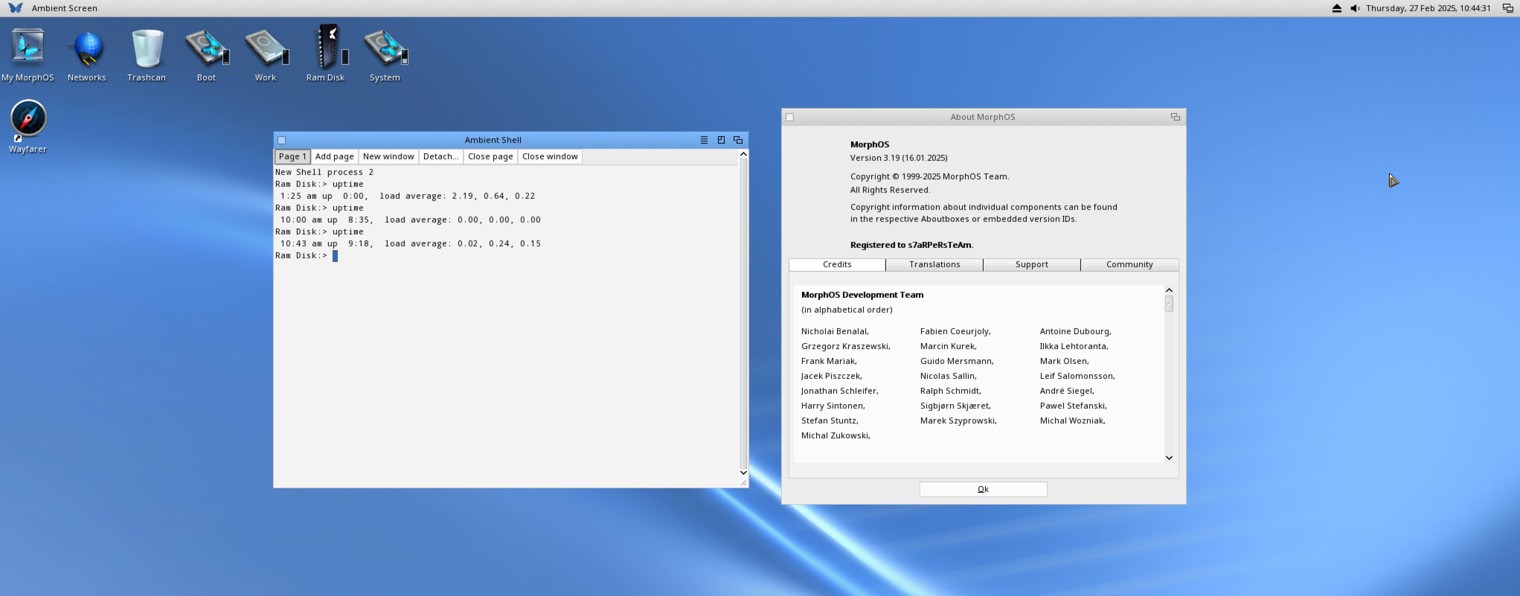Click the Ambient Shell window title bar
The image size is (1520, 596).
493,140
